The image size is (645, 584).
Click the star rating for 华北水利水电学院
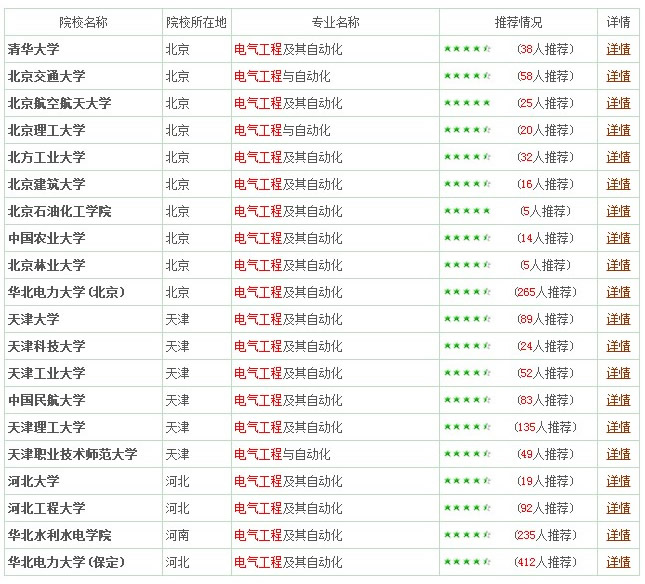click(x=467, y=535)
